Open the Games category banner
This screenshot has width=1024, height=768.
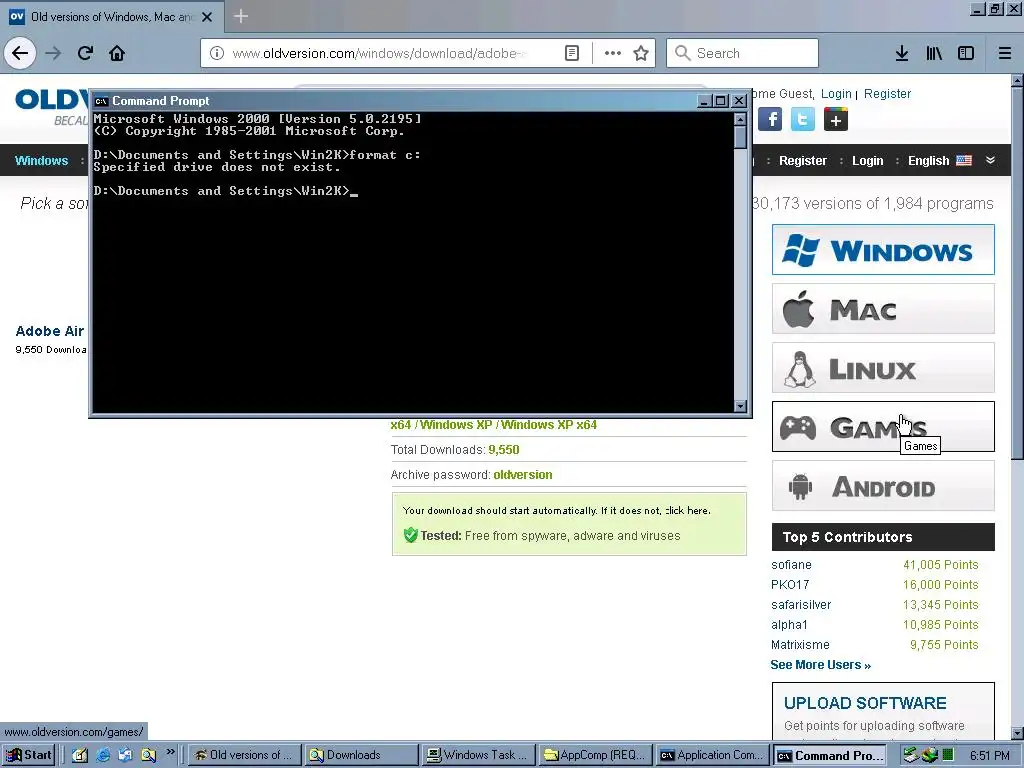point(883,426)
